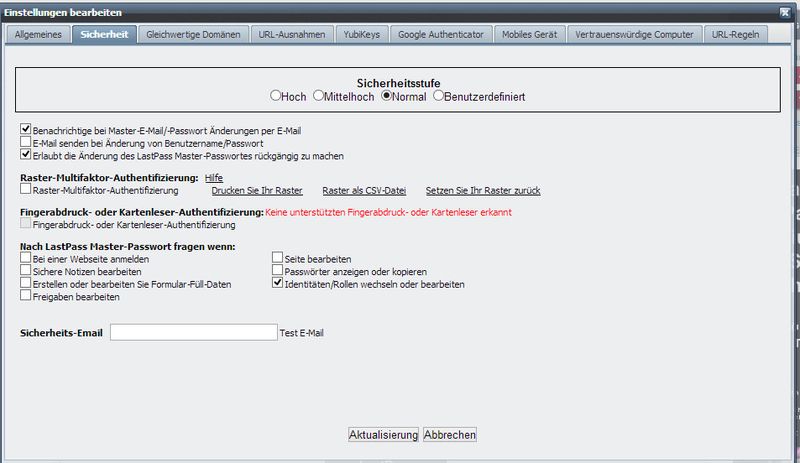Screen dimensions: 800x463
Task: Open the Hilfe link for Raster authentication
Action: click(x=214, y=178)
